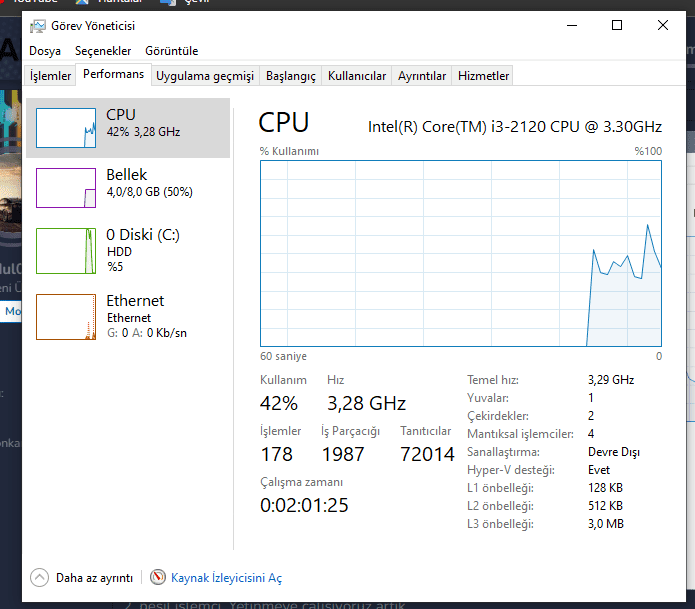
Task: Select the Bellek memory graph thumbnail
Action: point(66,187)
